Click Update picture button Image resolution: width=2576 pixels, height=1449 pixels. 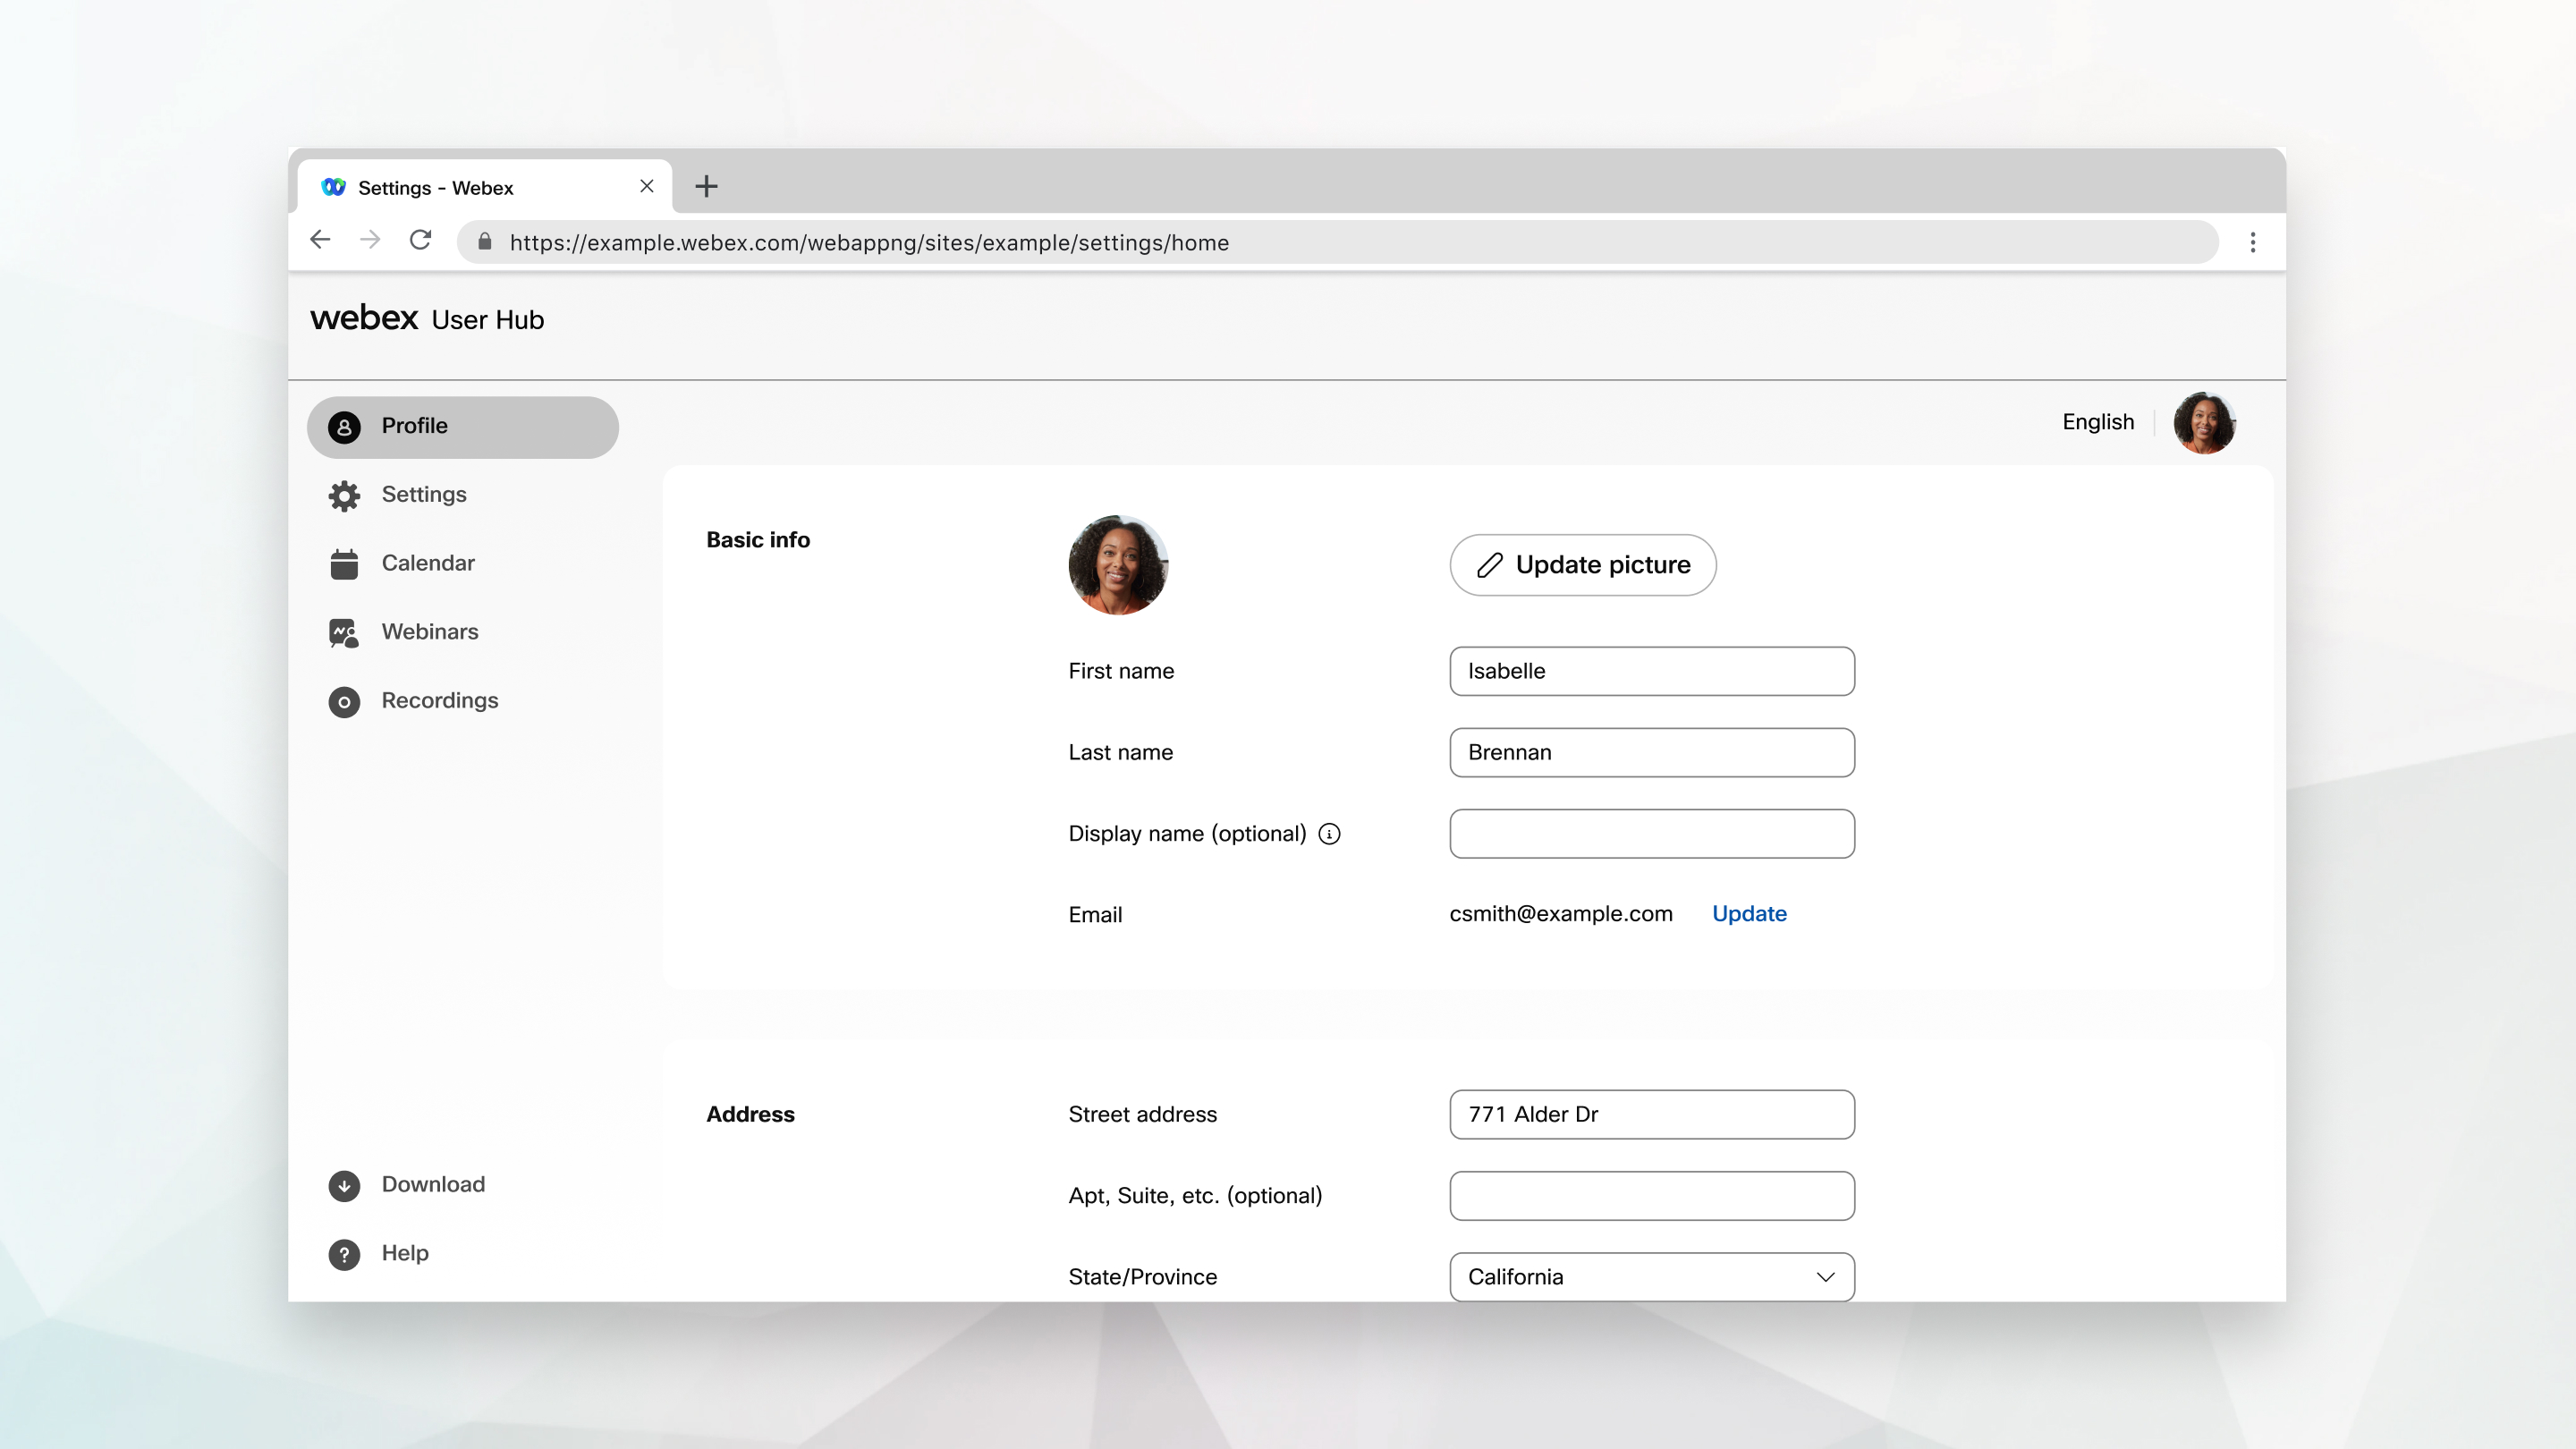coord(1581,564)
